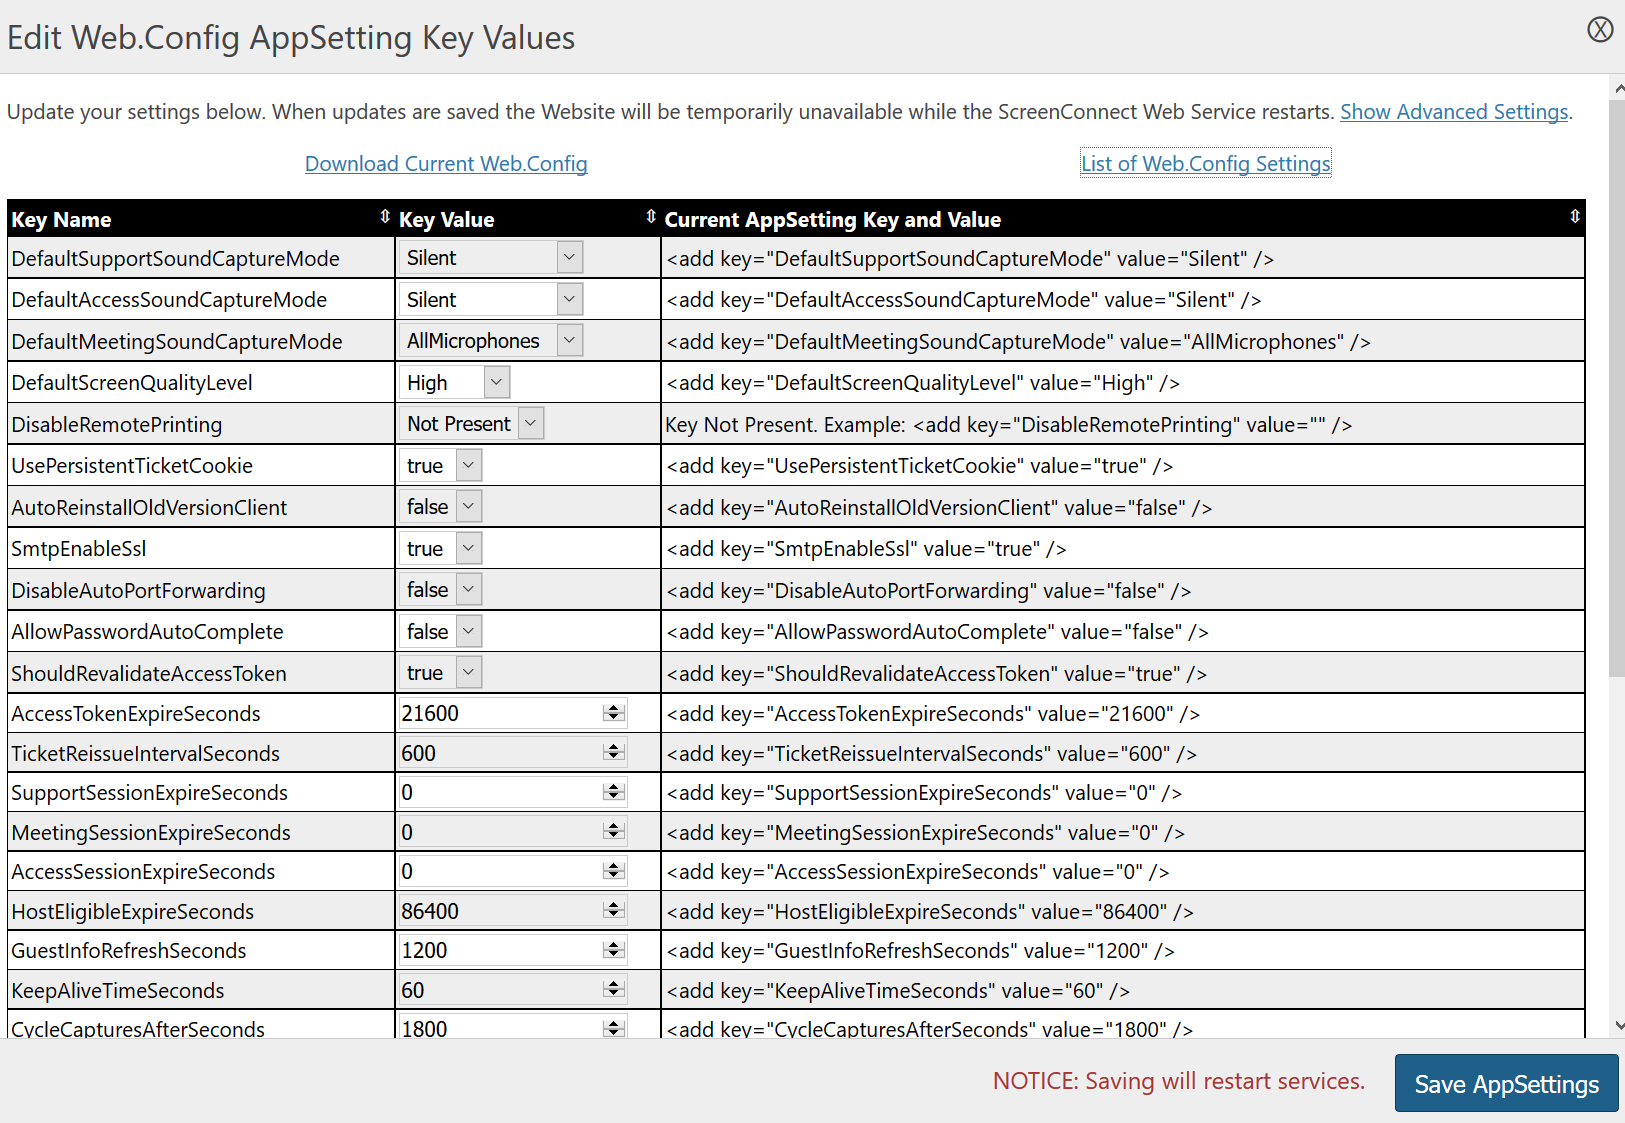The image size is (1625, 1123).
Task: Open the Show Advanced Settings link
Action: pyautogui.click(x=1454, y=112)
